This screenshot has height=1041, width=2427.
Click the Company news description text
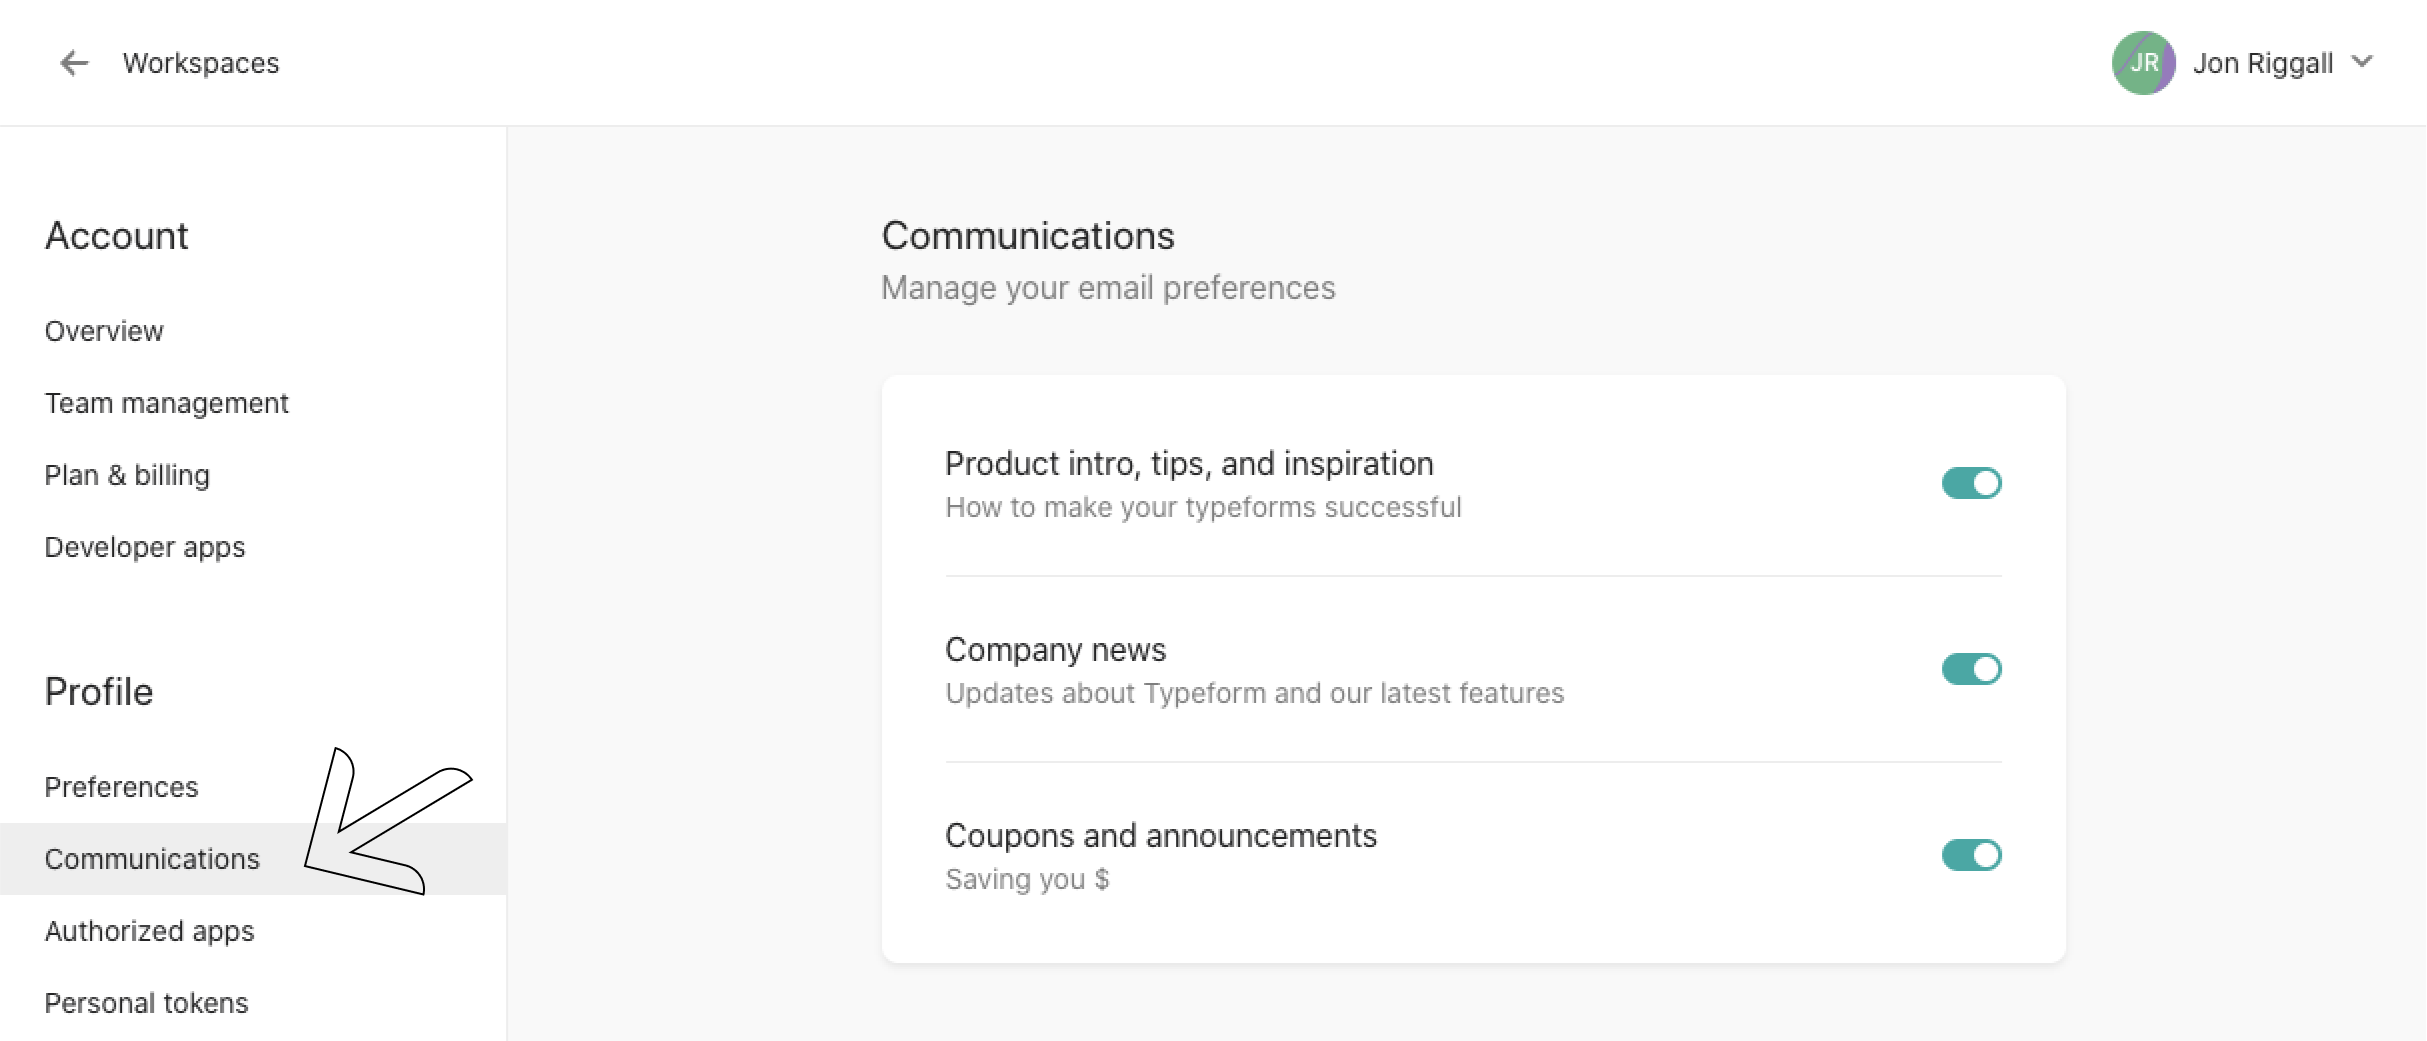(x=1255, y=693)
